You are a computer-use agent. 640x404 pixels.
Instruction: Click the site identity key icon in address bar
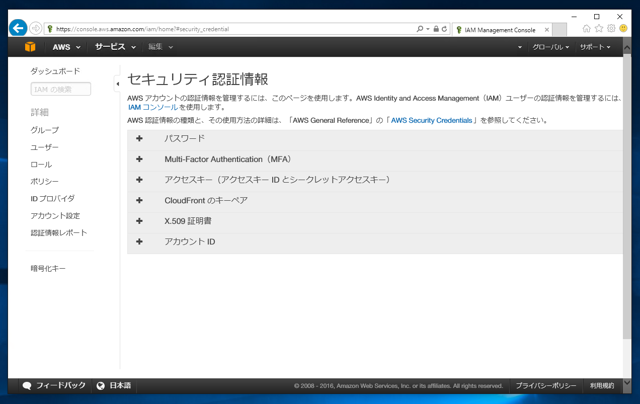tap(50, 29)
